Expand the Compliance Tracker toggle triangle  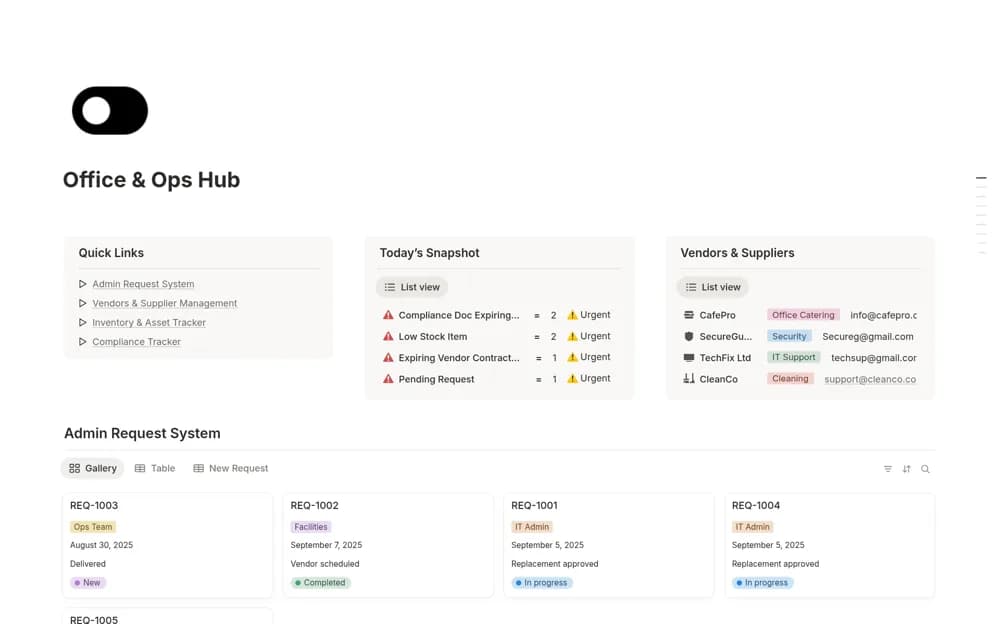[x=82, y=341]
